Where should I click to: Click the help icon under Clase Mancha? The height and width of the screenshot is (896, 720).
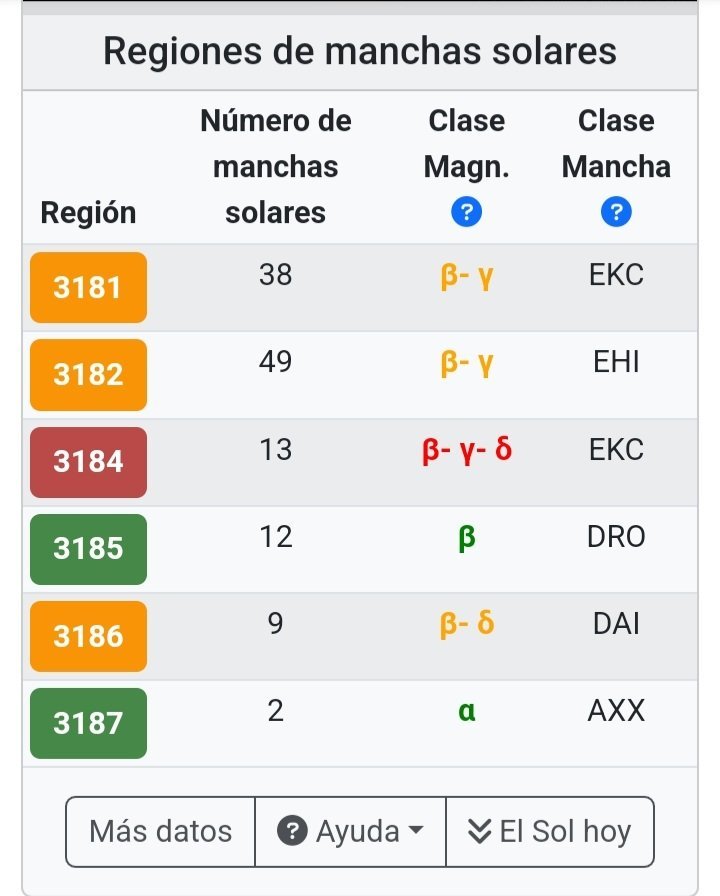point(616,212)
